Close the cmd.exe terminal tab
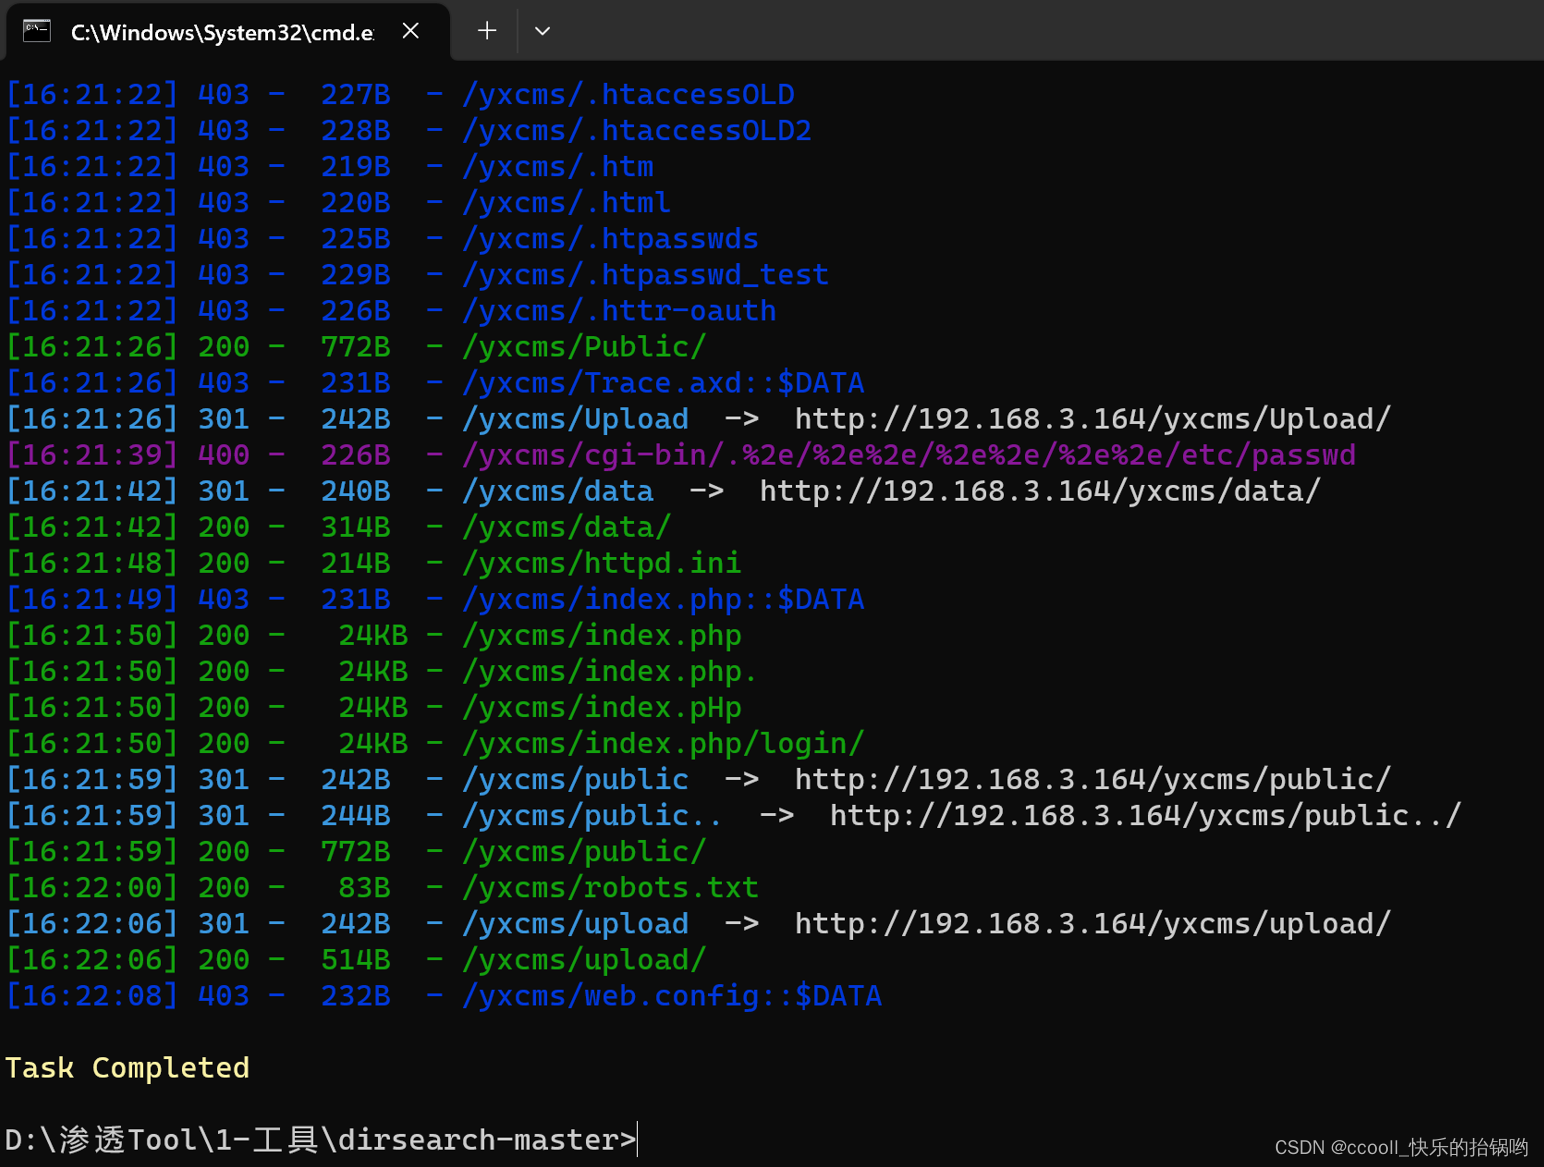 410,31
